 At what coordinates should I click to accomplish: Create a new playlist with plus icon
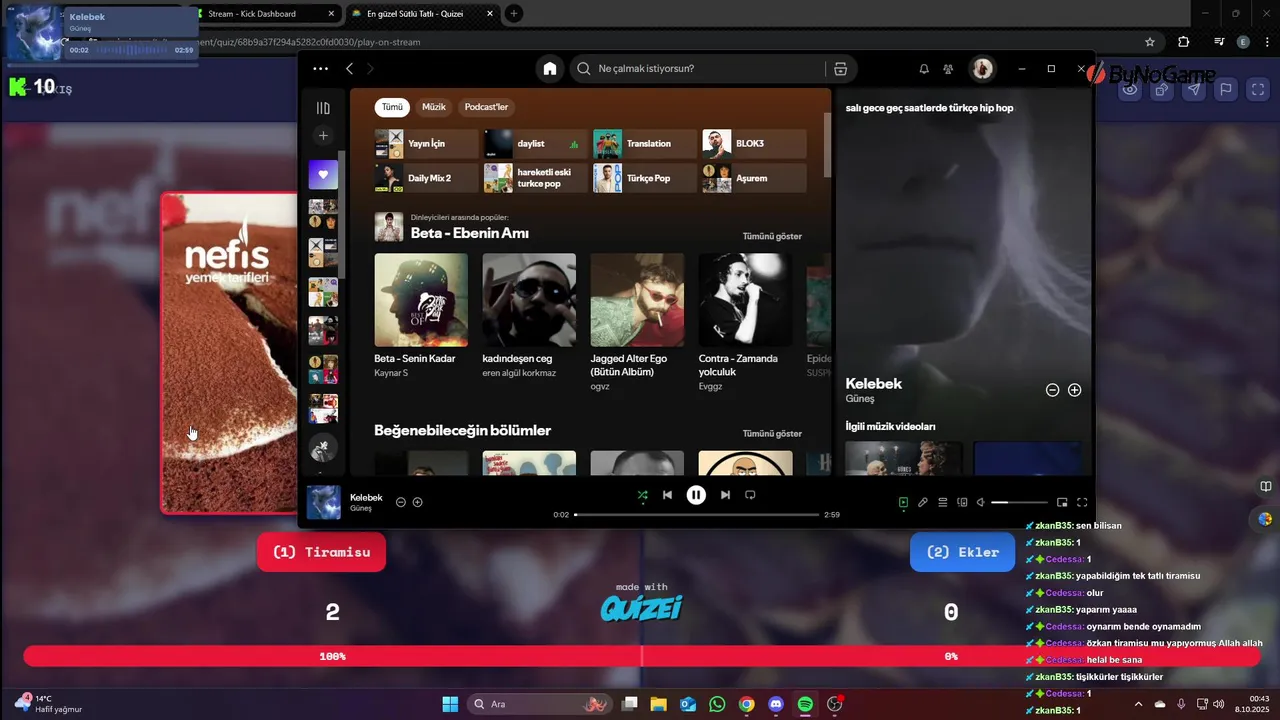tap(323, 136)
